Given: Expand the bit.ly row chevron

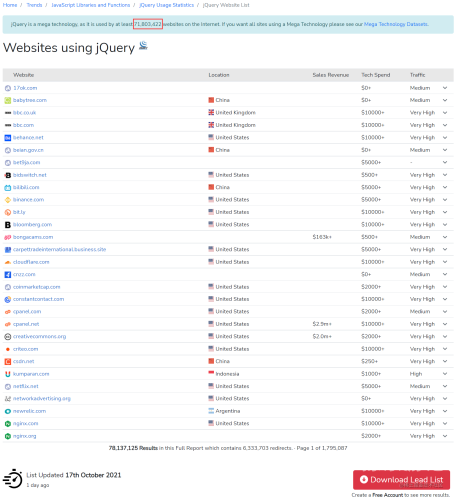Looking at the screenshot, I should (x=445, y=212).
